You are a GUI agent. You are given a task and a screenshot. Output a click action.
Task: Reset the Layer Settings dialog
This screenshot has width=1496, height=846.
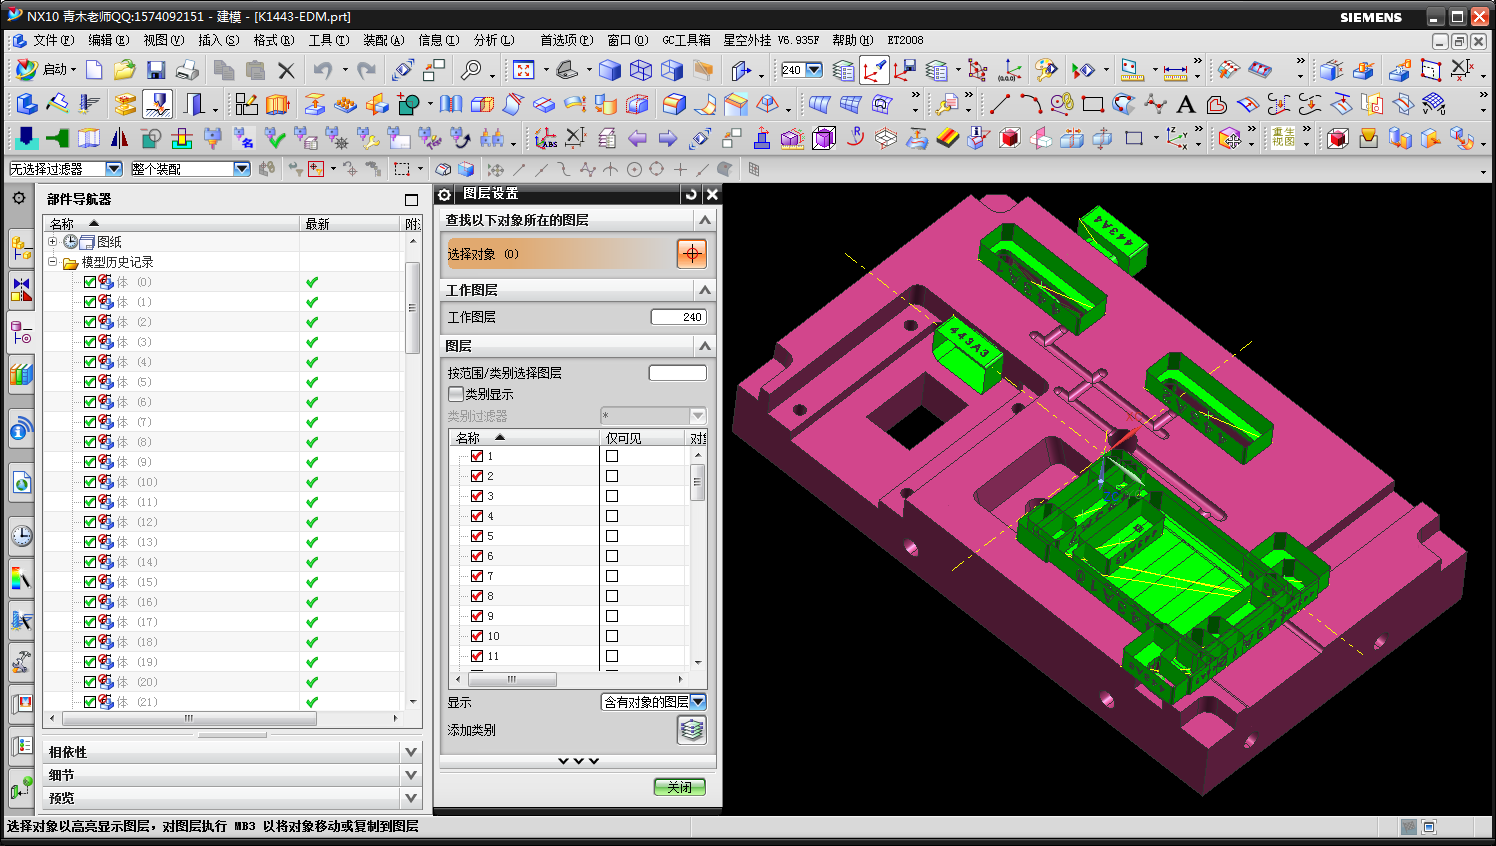[x=691, y=194]
